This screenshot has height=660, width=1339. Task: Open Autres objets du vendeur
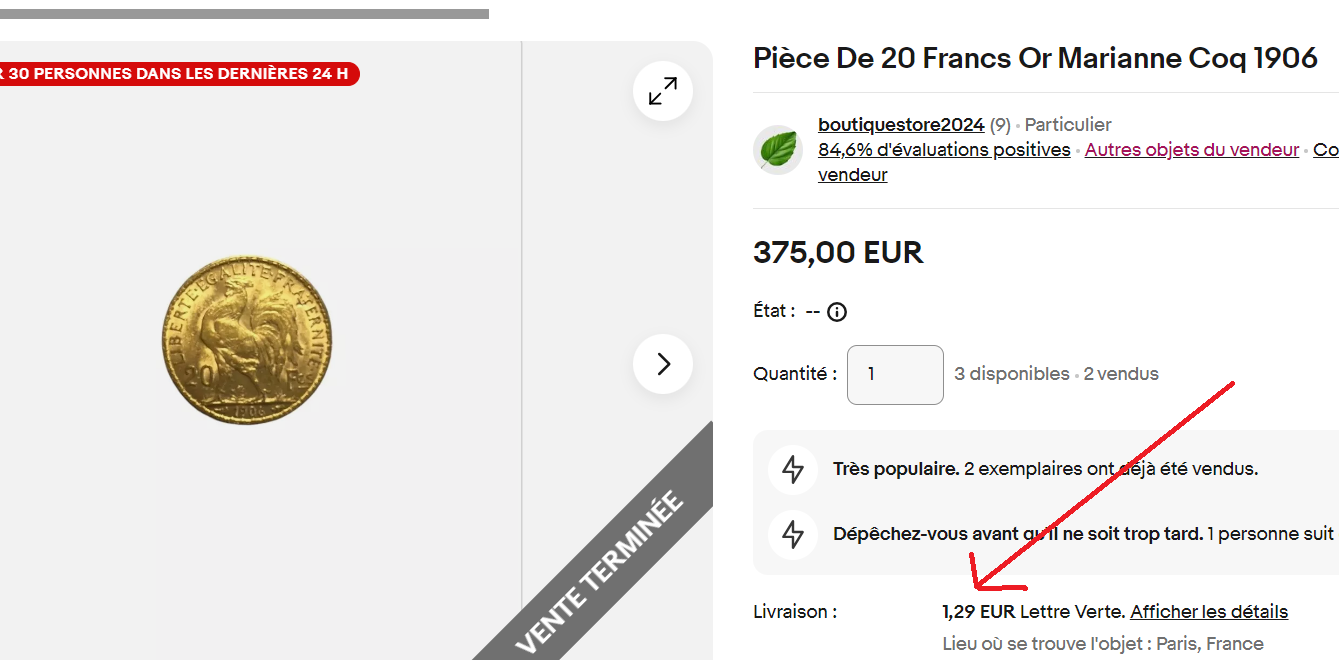point(1191,150)
